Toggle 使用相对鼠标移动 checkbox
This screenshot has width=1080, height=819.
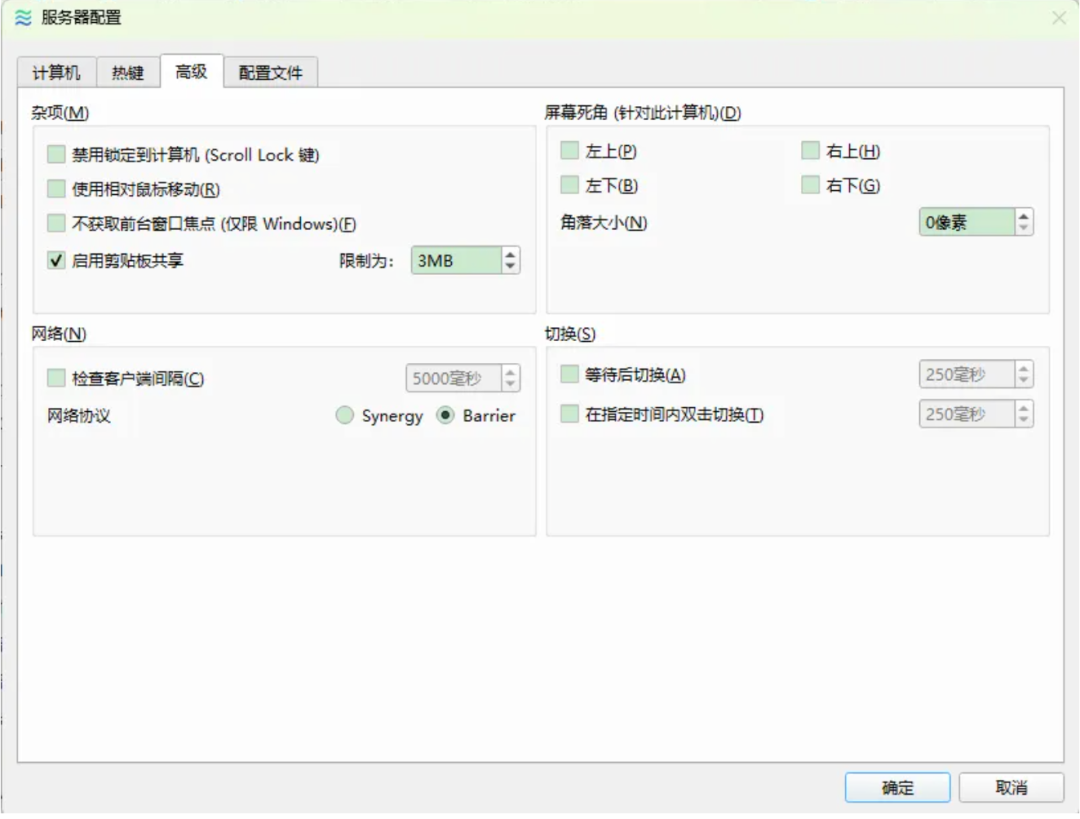(56, 189)
